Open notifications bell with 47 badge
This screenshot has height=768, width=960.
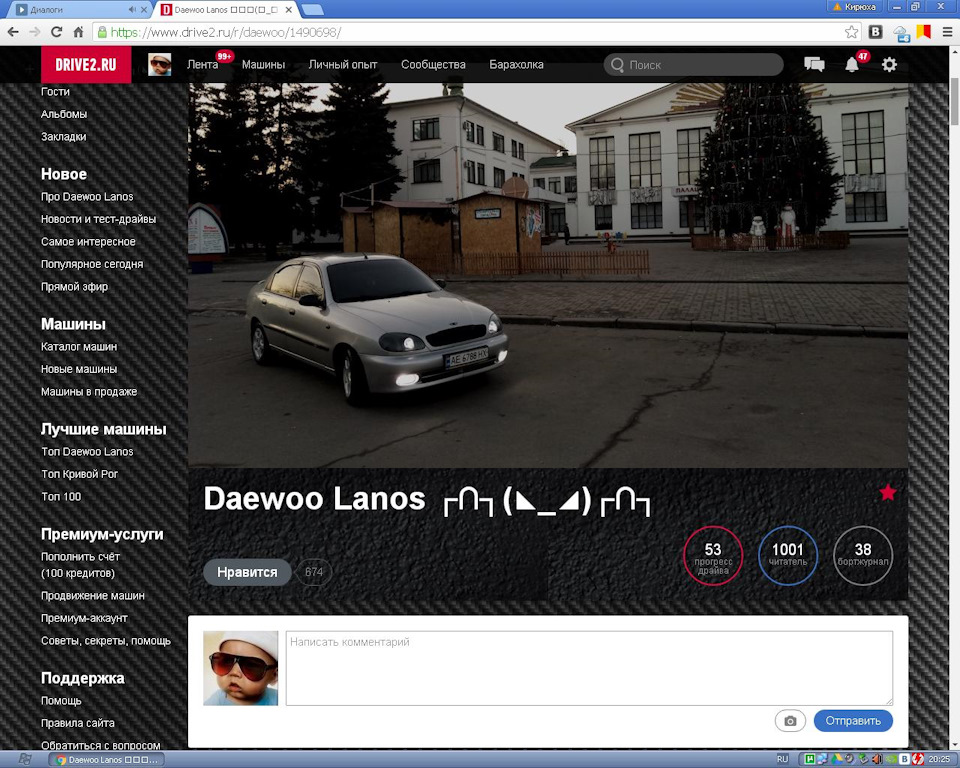pyautogui.click(x=852, y=64)
